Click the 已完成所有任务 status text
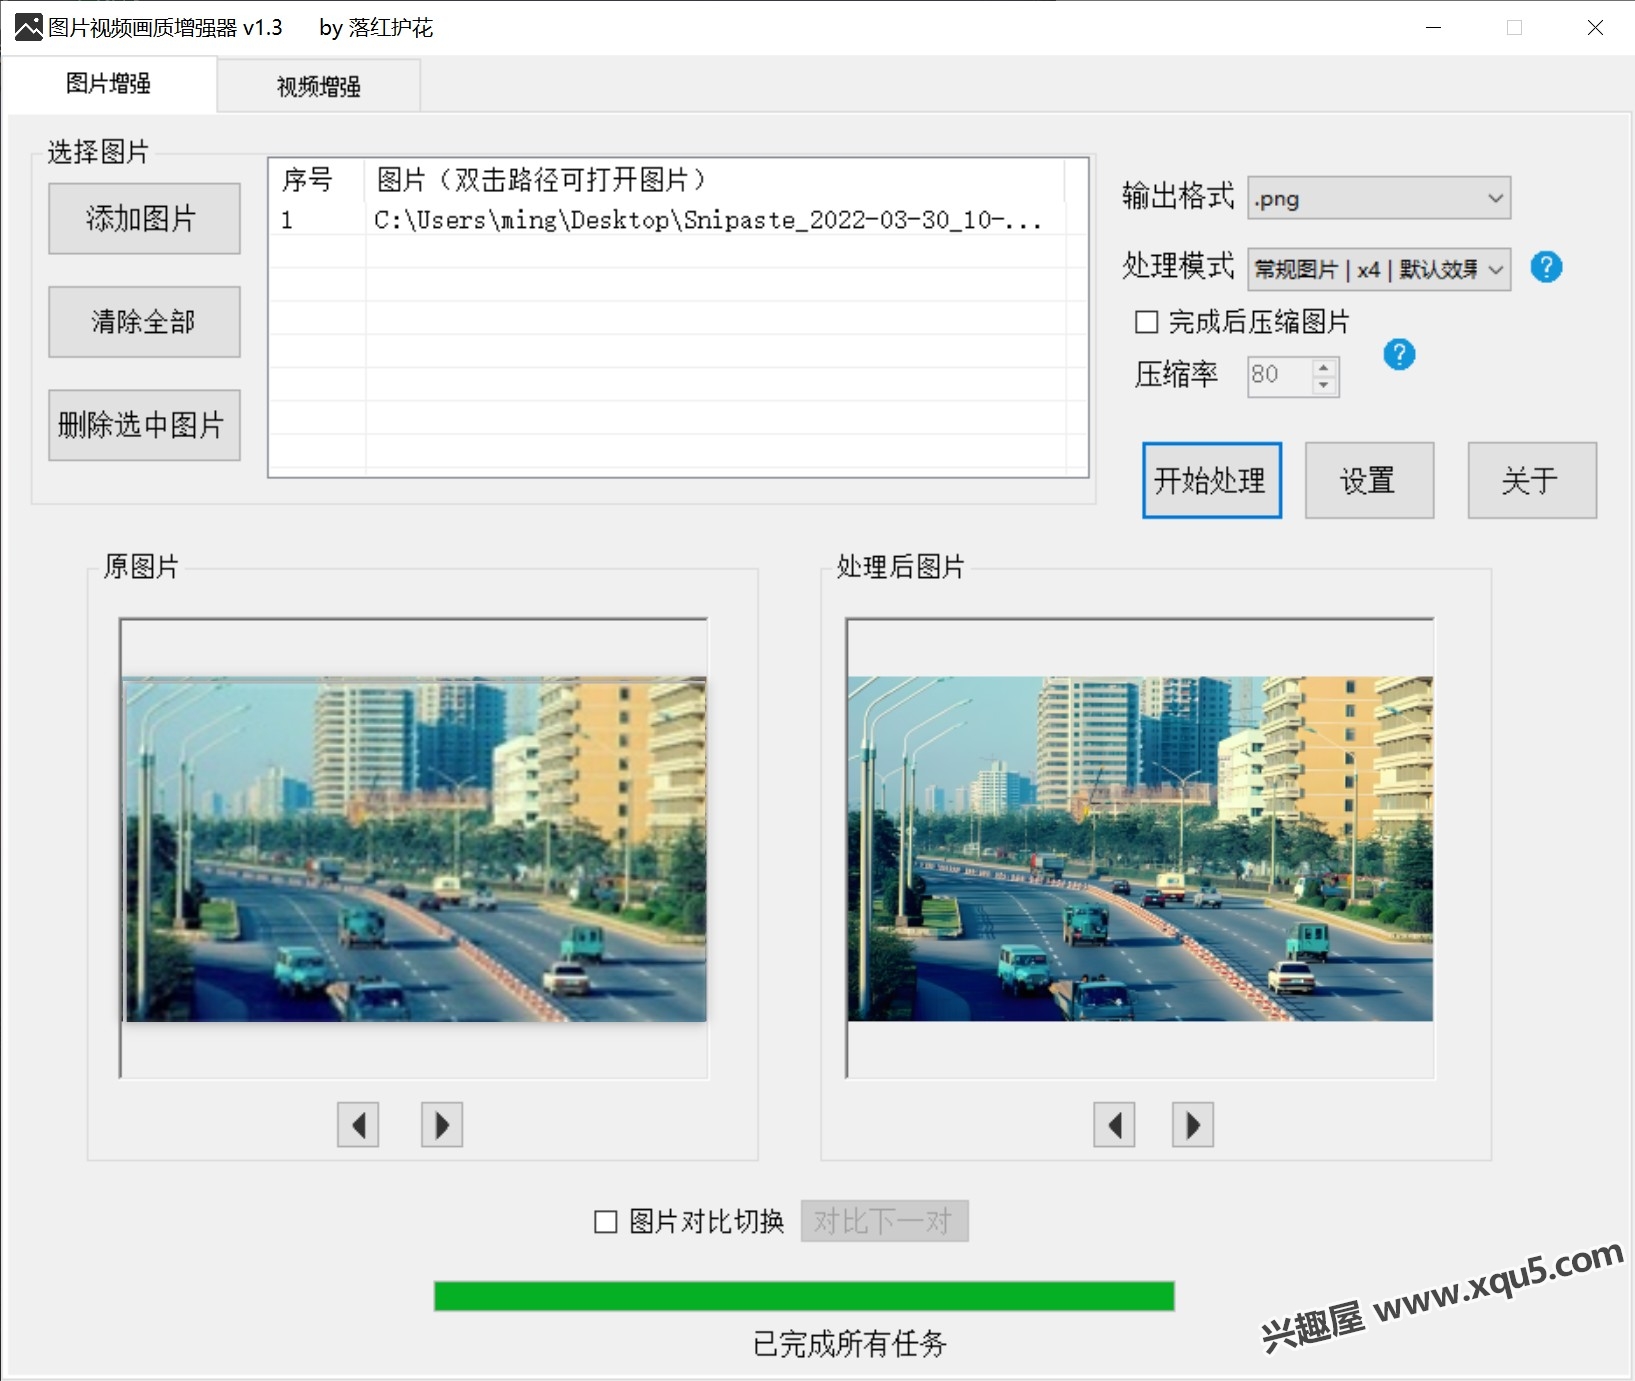The image size is (1635, 1381). (850, 1343)
